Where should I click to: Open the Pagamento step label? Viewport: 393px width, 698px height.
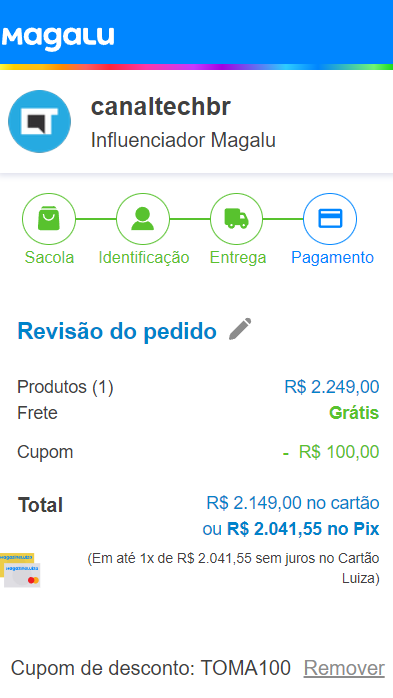[x=332, y=257]
